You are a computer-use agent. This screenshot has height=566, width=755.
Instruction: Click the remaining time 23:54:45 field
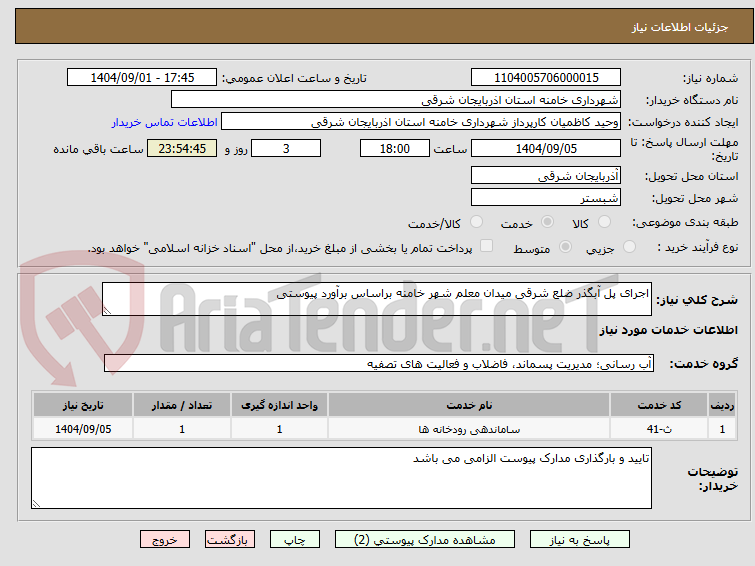coord(182,148)
